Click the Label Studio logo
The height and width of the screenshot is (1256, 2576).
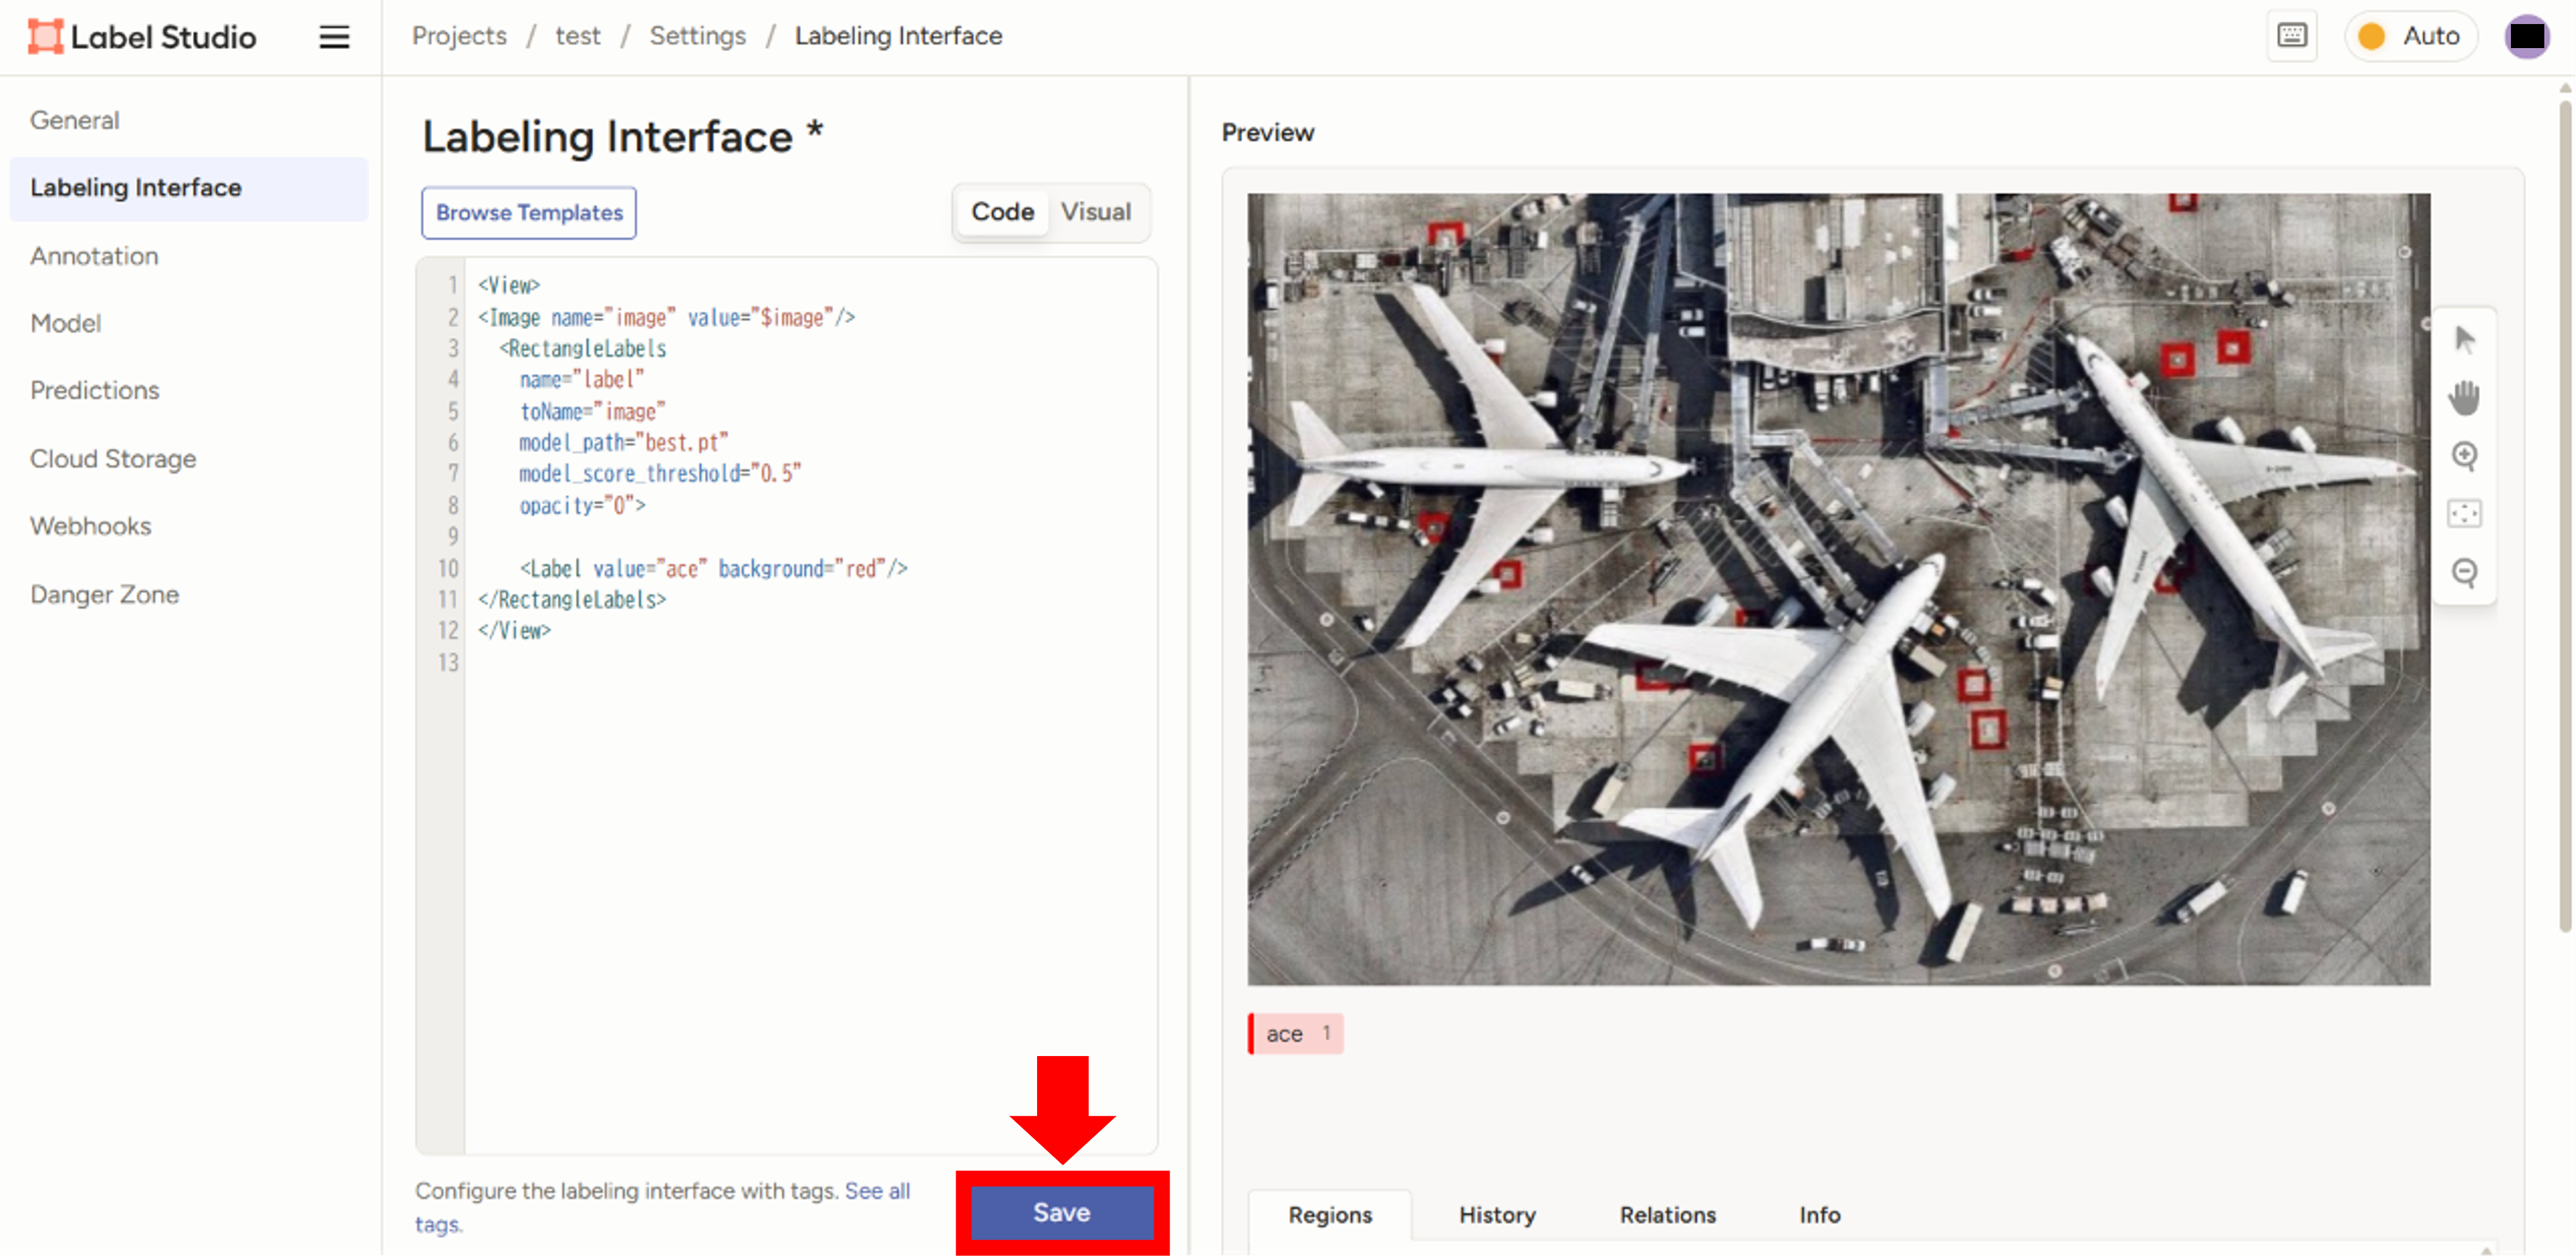pos(142,37)
